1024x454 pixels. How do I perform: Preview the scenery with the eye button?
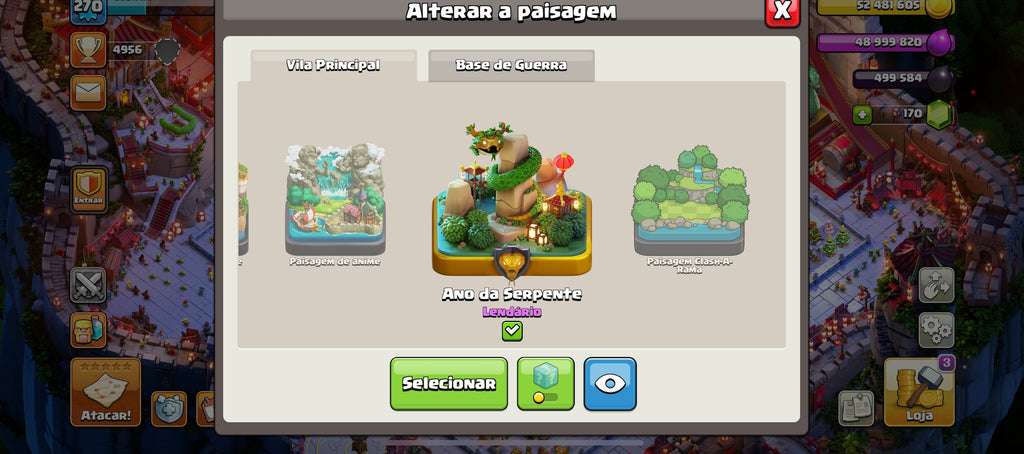[x=610, y=383]
